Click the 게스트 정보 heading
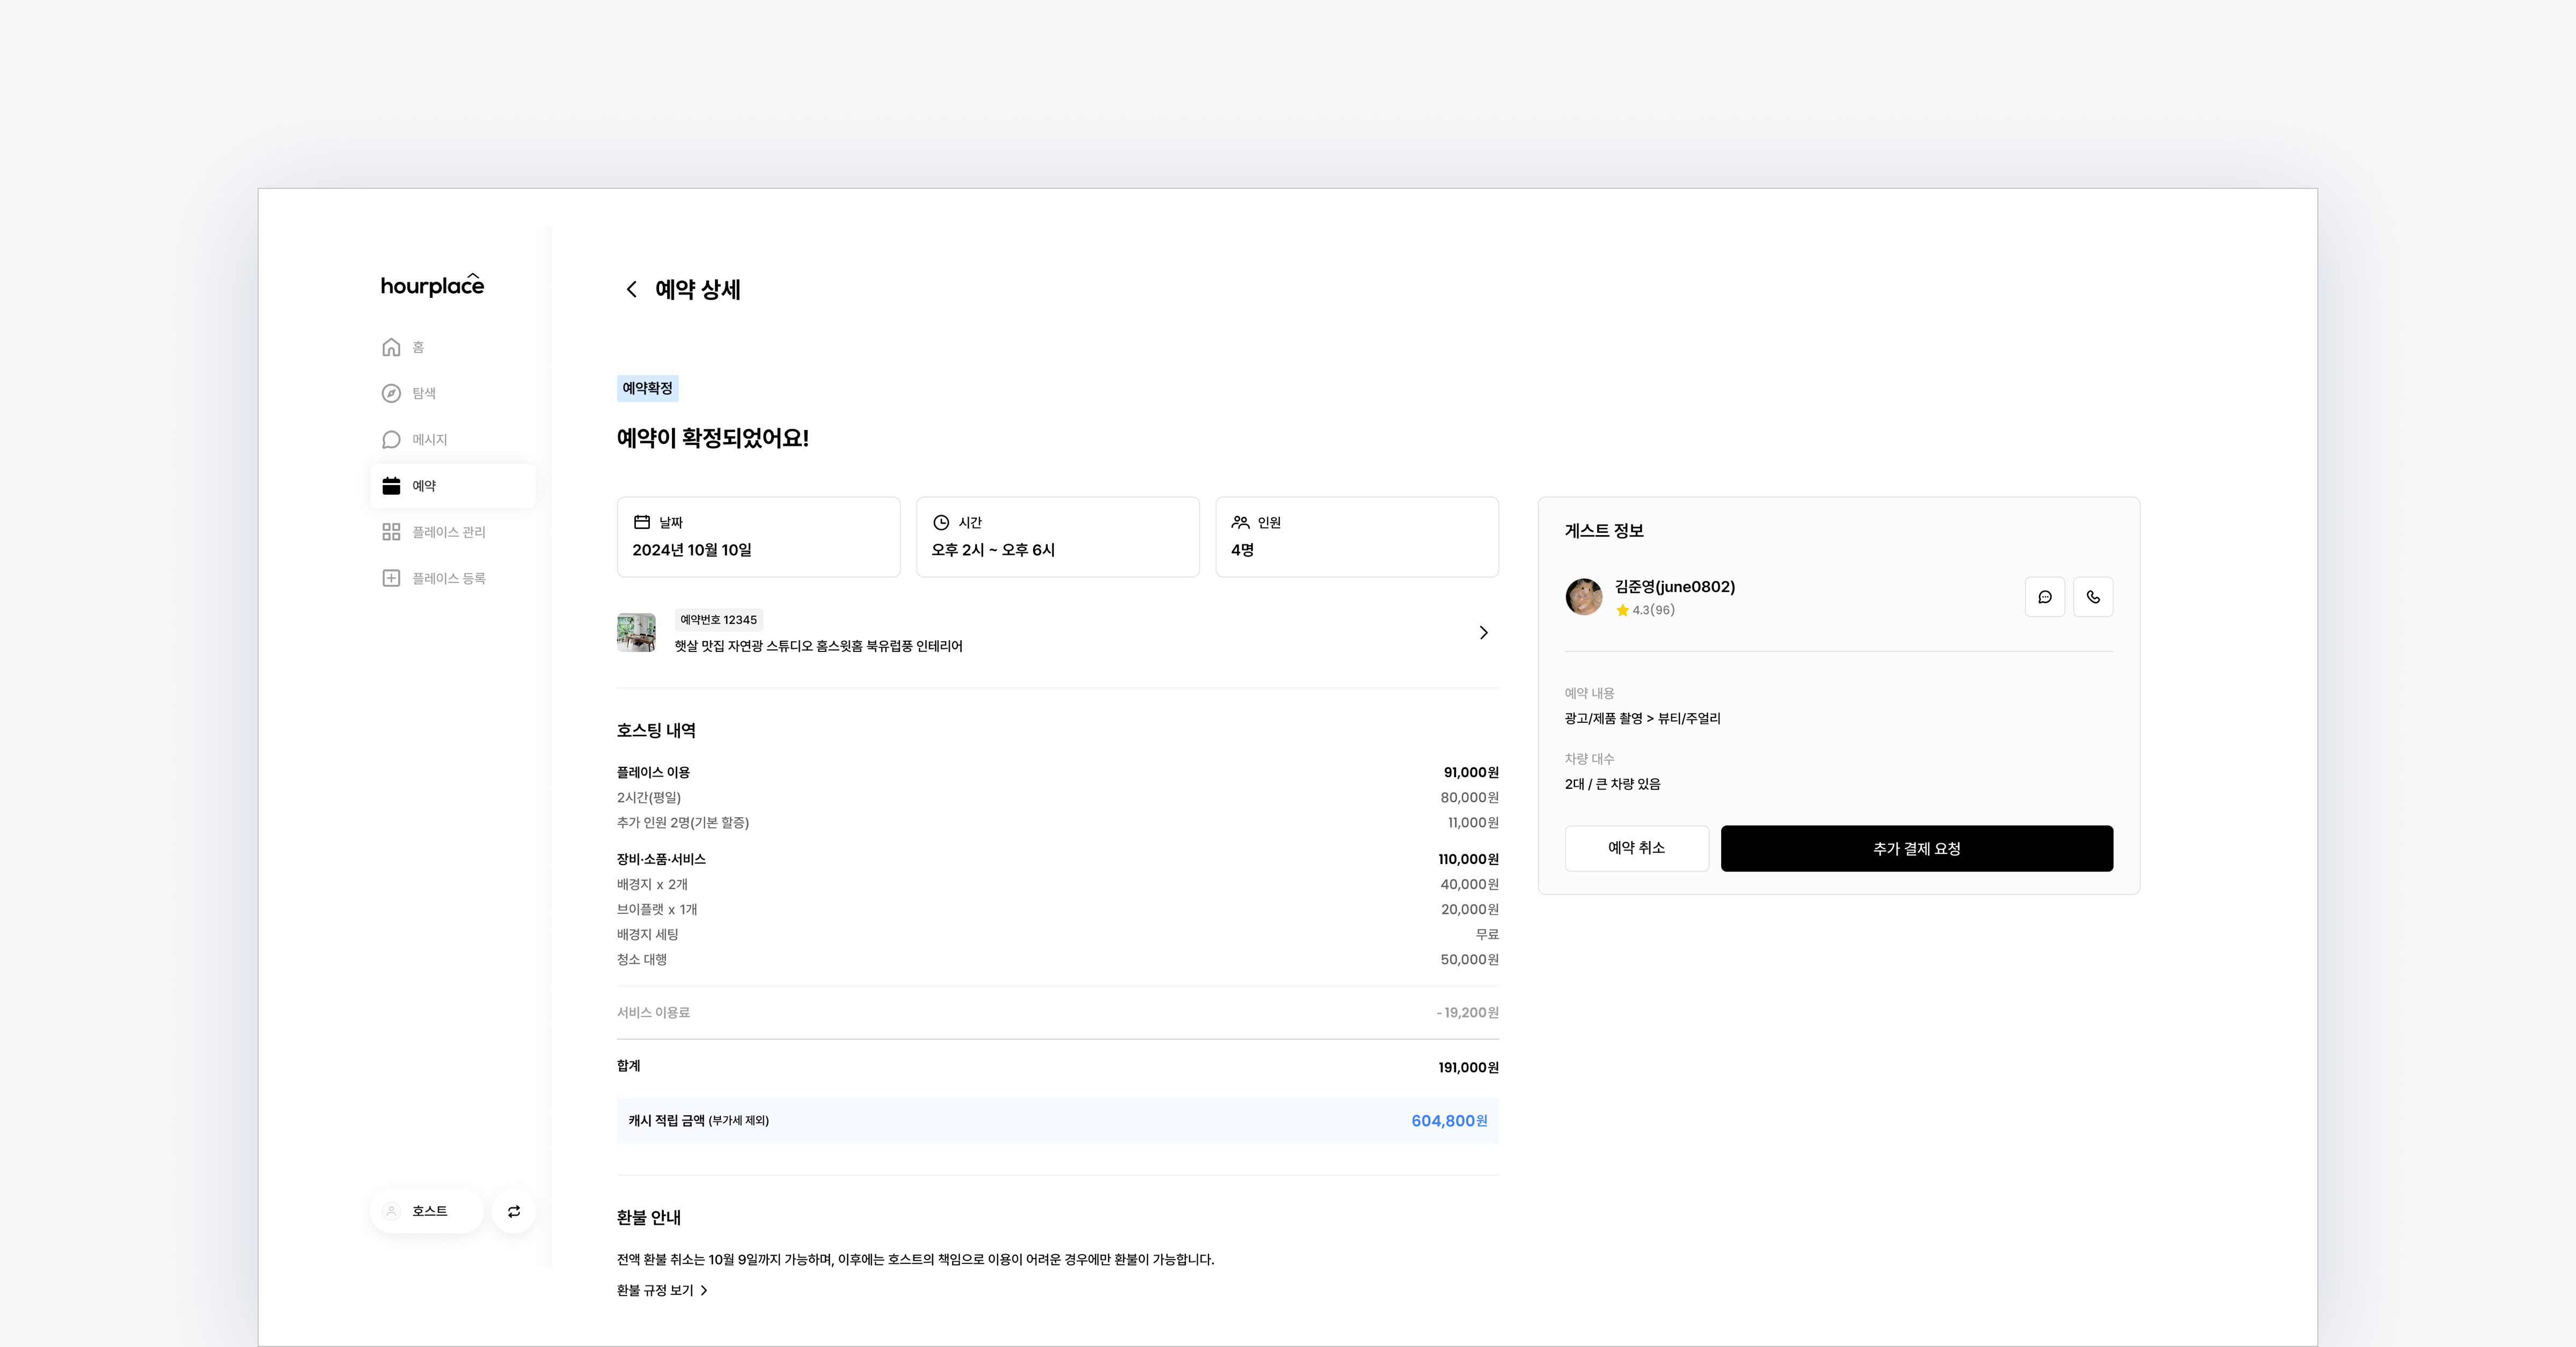 click(1604, 531)
